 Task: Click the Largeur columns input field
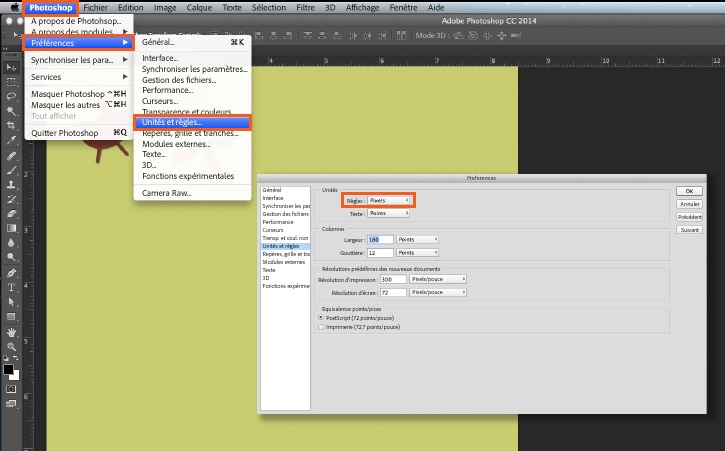click(380, 240)
